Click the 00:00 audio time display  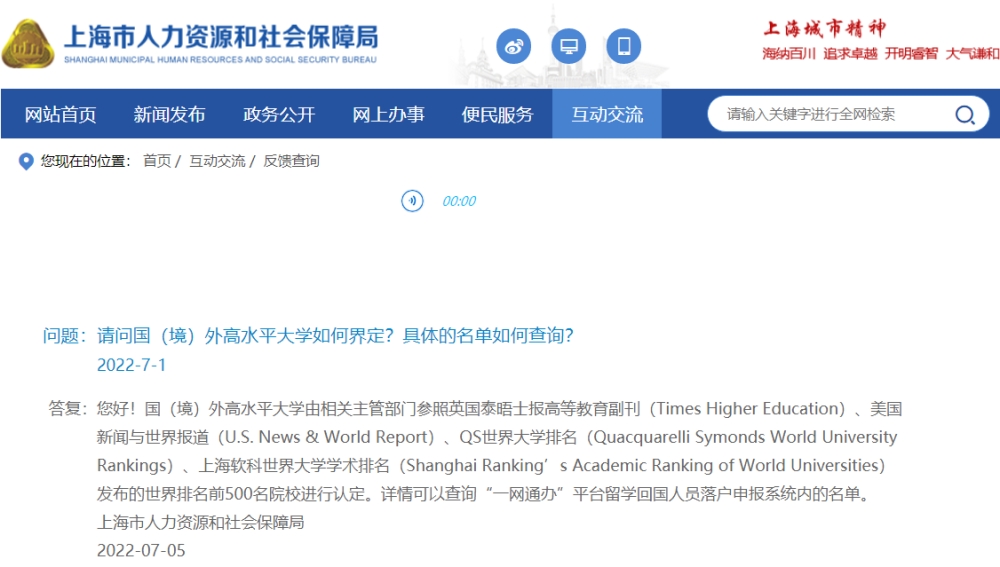point(459,202)
